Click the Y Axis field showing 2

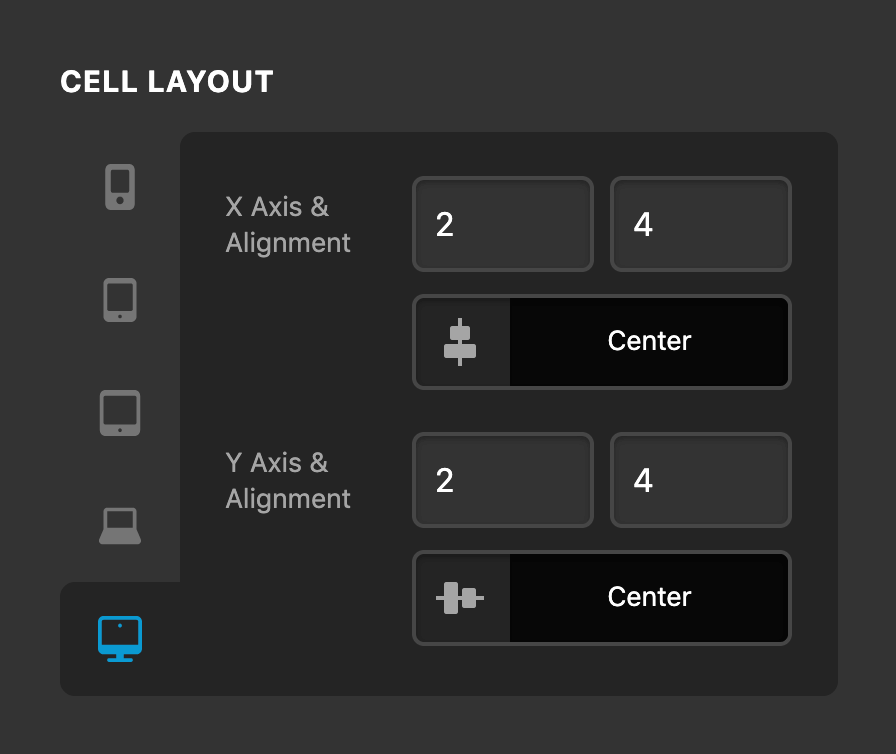point(502,480)
